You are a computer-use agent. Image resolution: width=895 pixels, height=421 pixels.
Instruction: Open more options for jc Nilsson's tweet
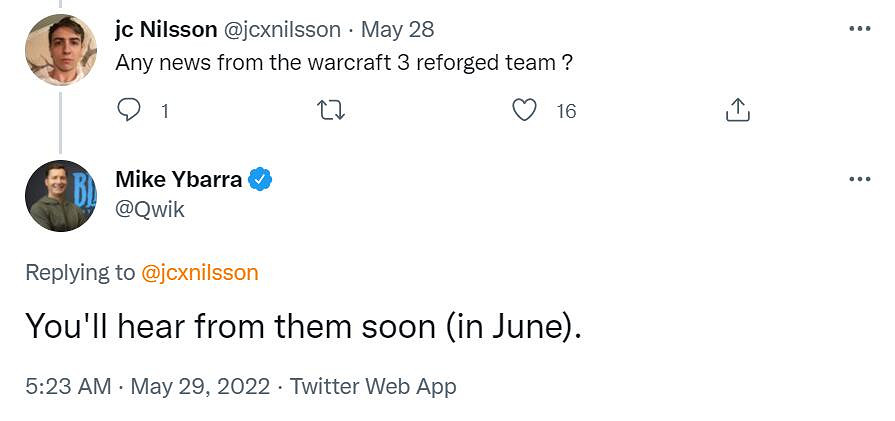tap(859, 29)
